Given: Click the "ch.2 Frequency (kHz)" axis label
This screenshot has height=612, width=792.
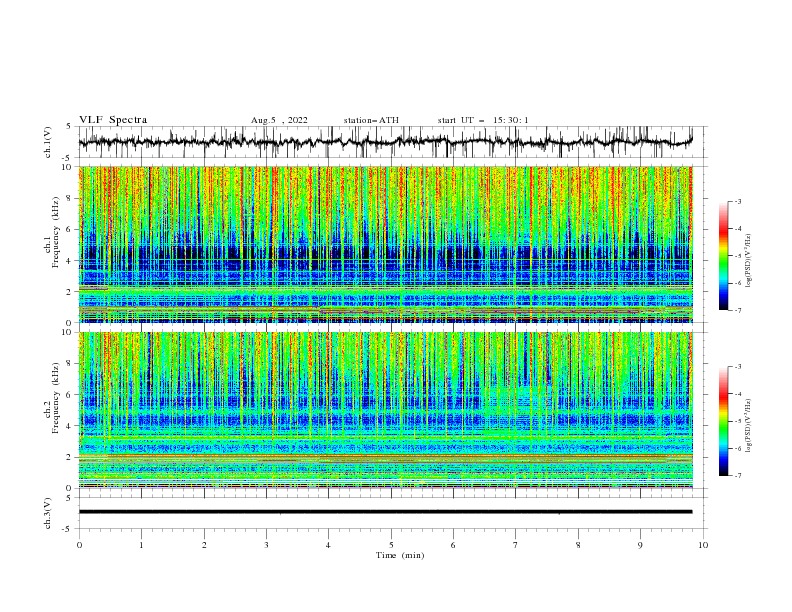Looking at the screenshot, I should pos(52,398).
